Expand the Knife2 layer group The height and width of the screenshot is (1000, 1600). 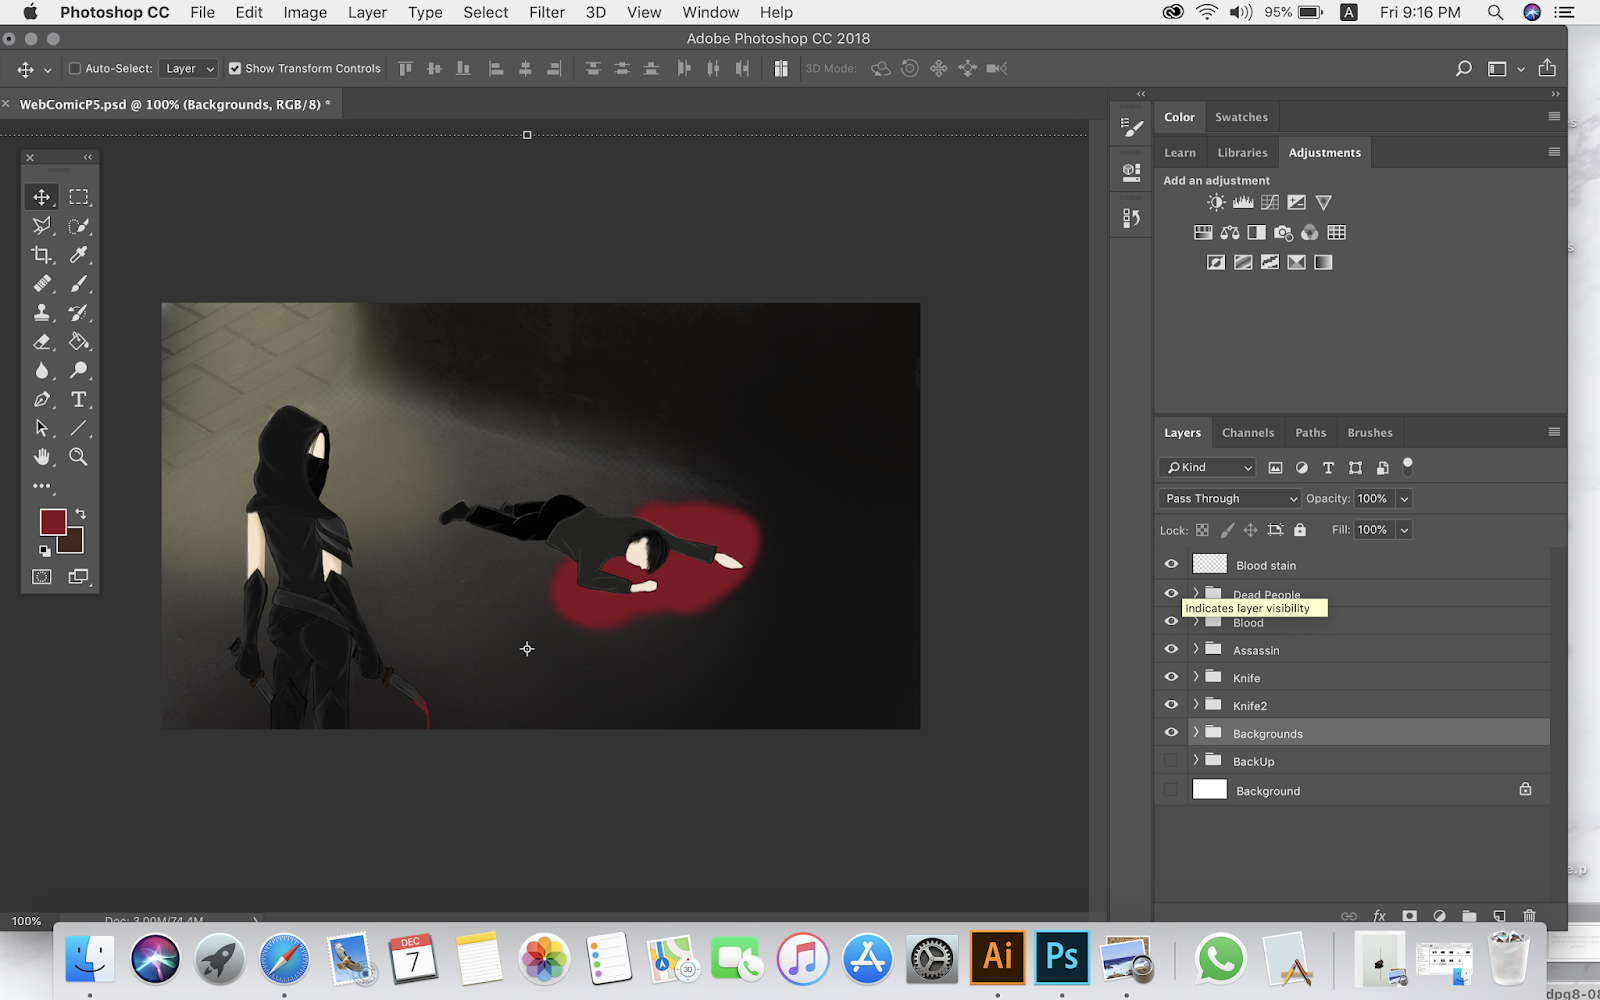[x=1195, y=705]
